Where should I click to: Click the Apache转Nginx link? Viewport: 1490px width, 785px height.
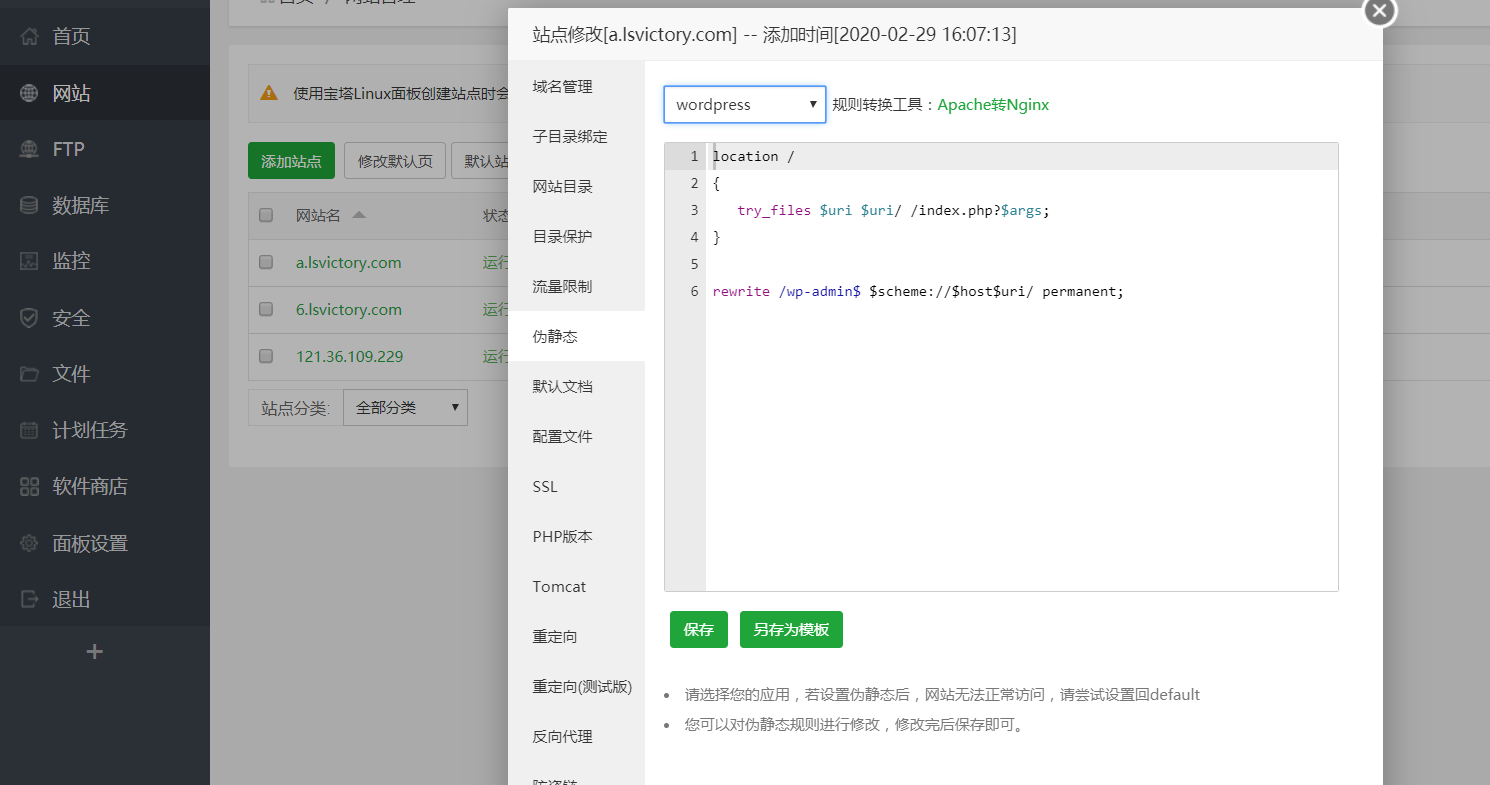[993, 104]
